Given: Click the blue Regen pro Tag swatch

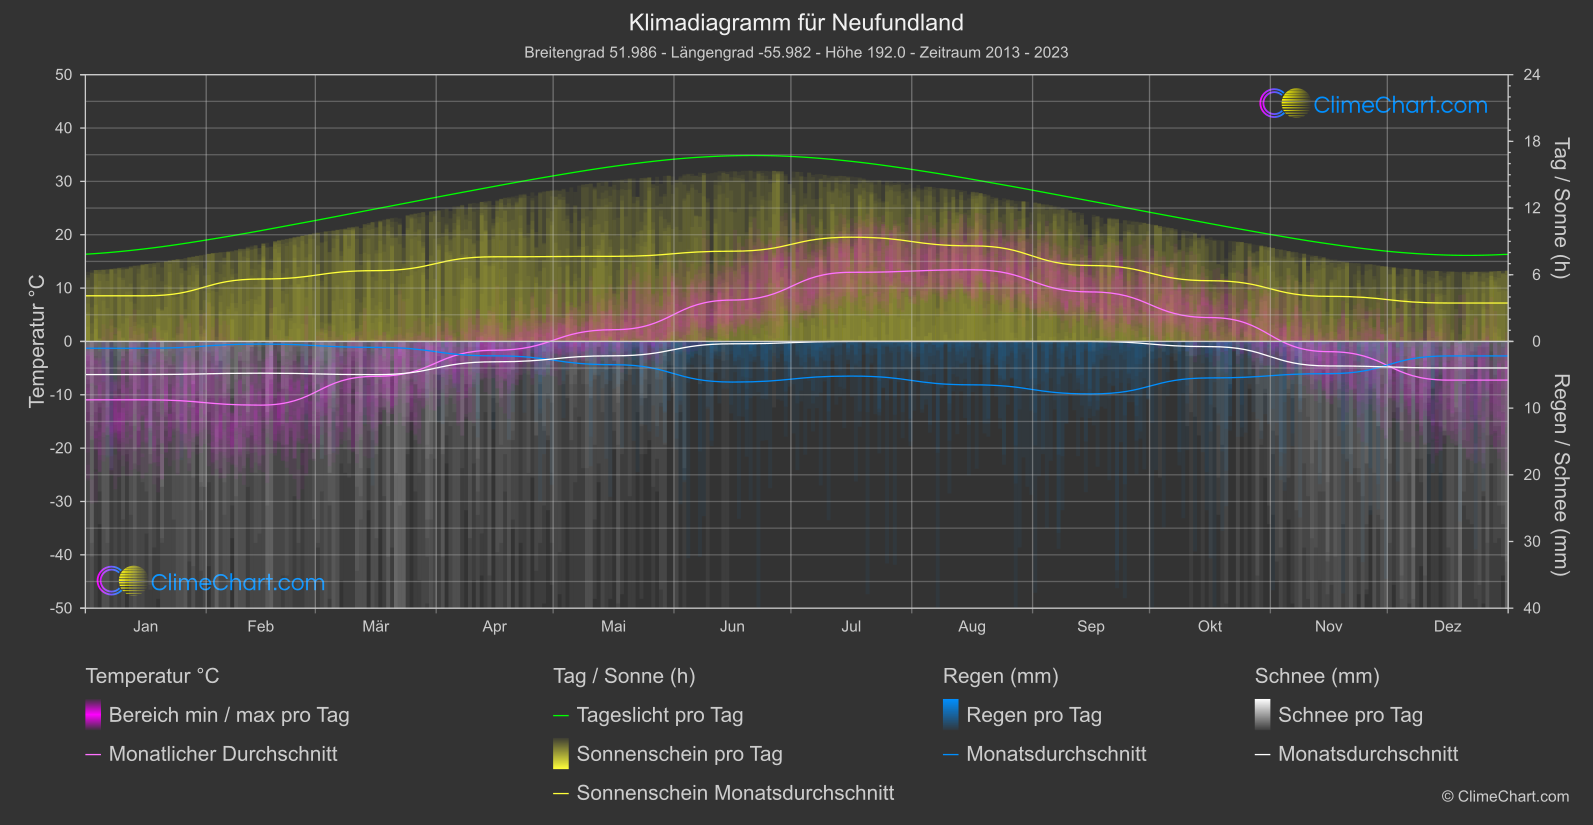Looking at the screenshot, I should (951, 715).
